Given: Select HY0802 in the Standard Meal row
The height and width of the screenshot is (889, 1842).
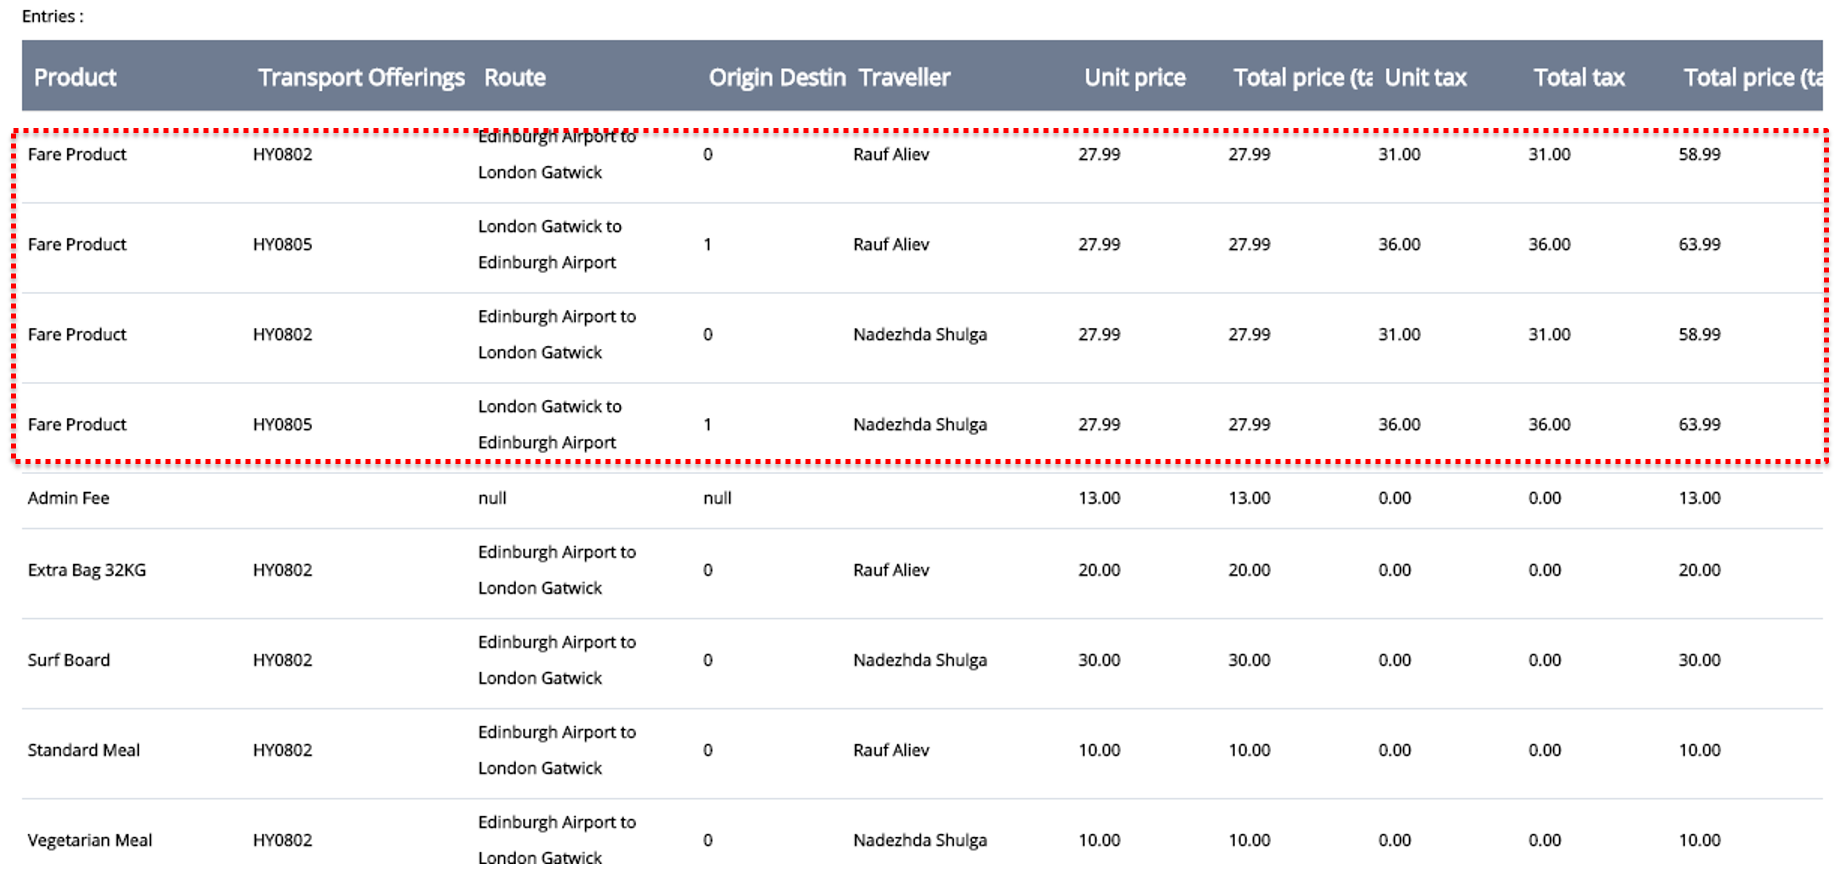Looking at the screenshot, I should tap(282, 750).
